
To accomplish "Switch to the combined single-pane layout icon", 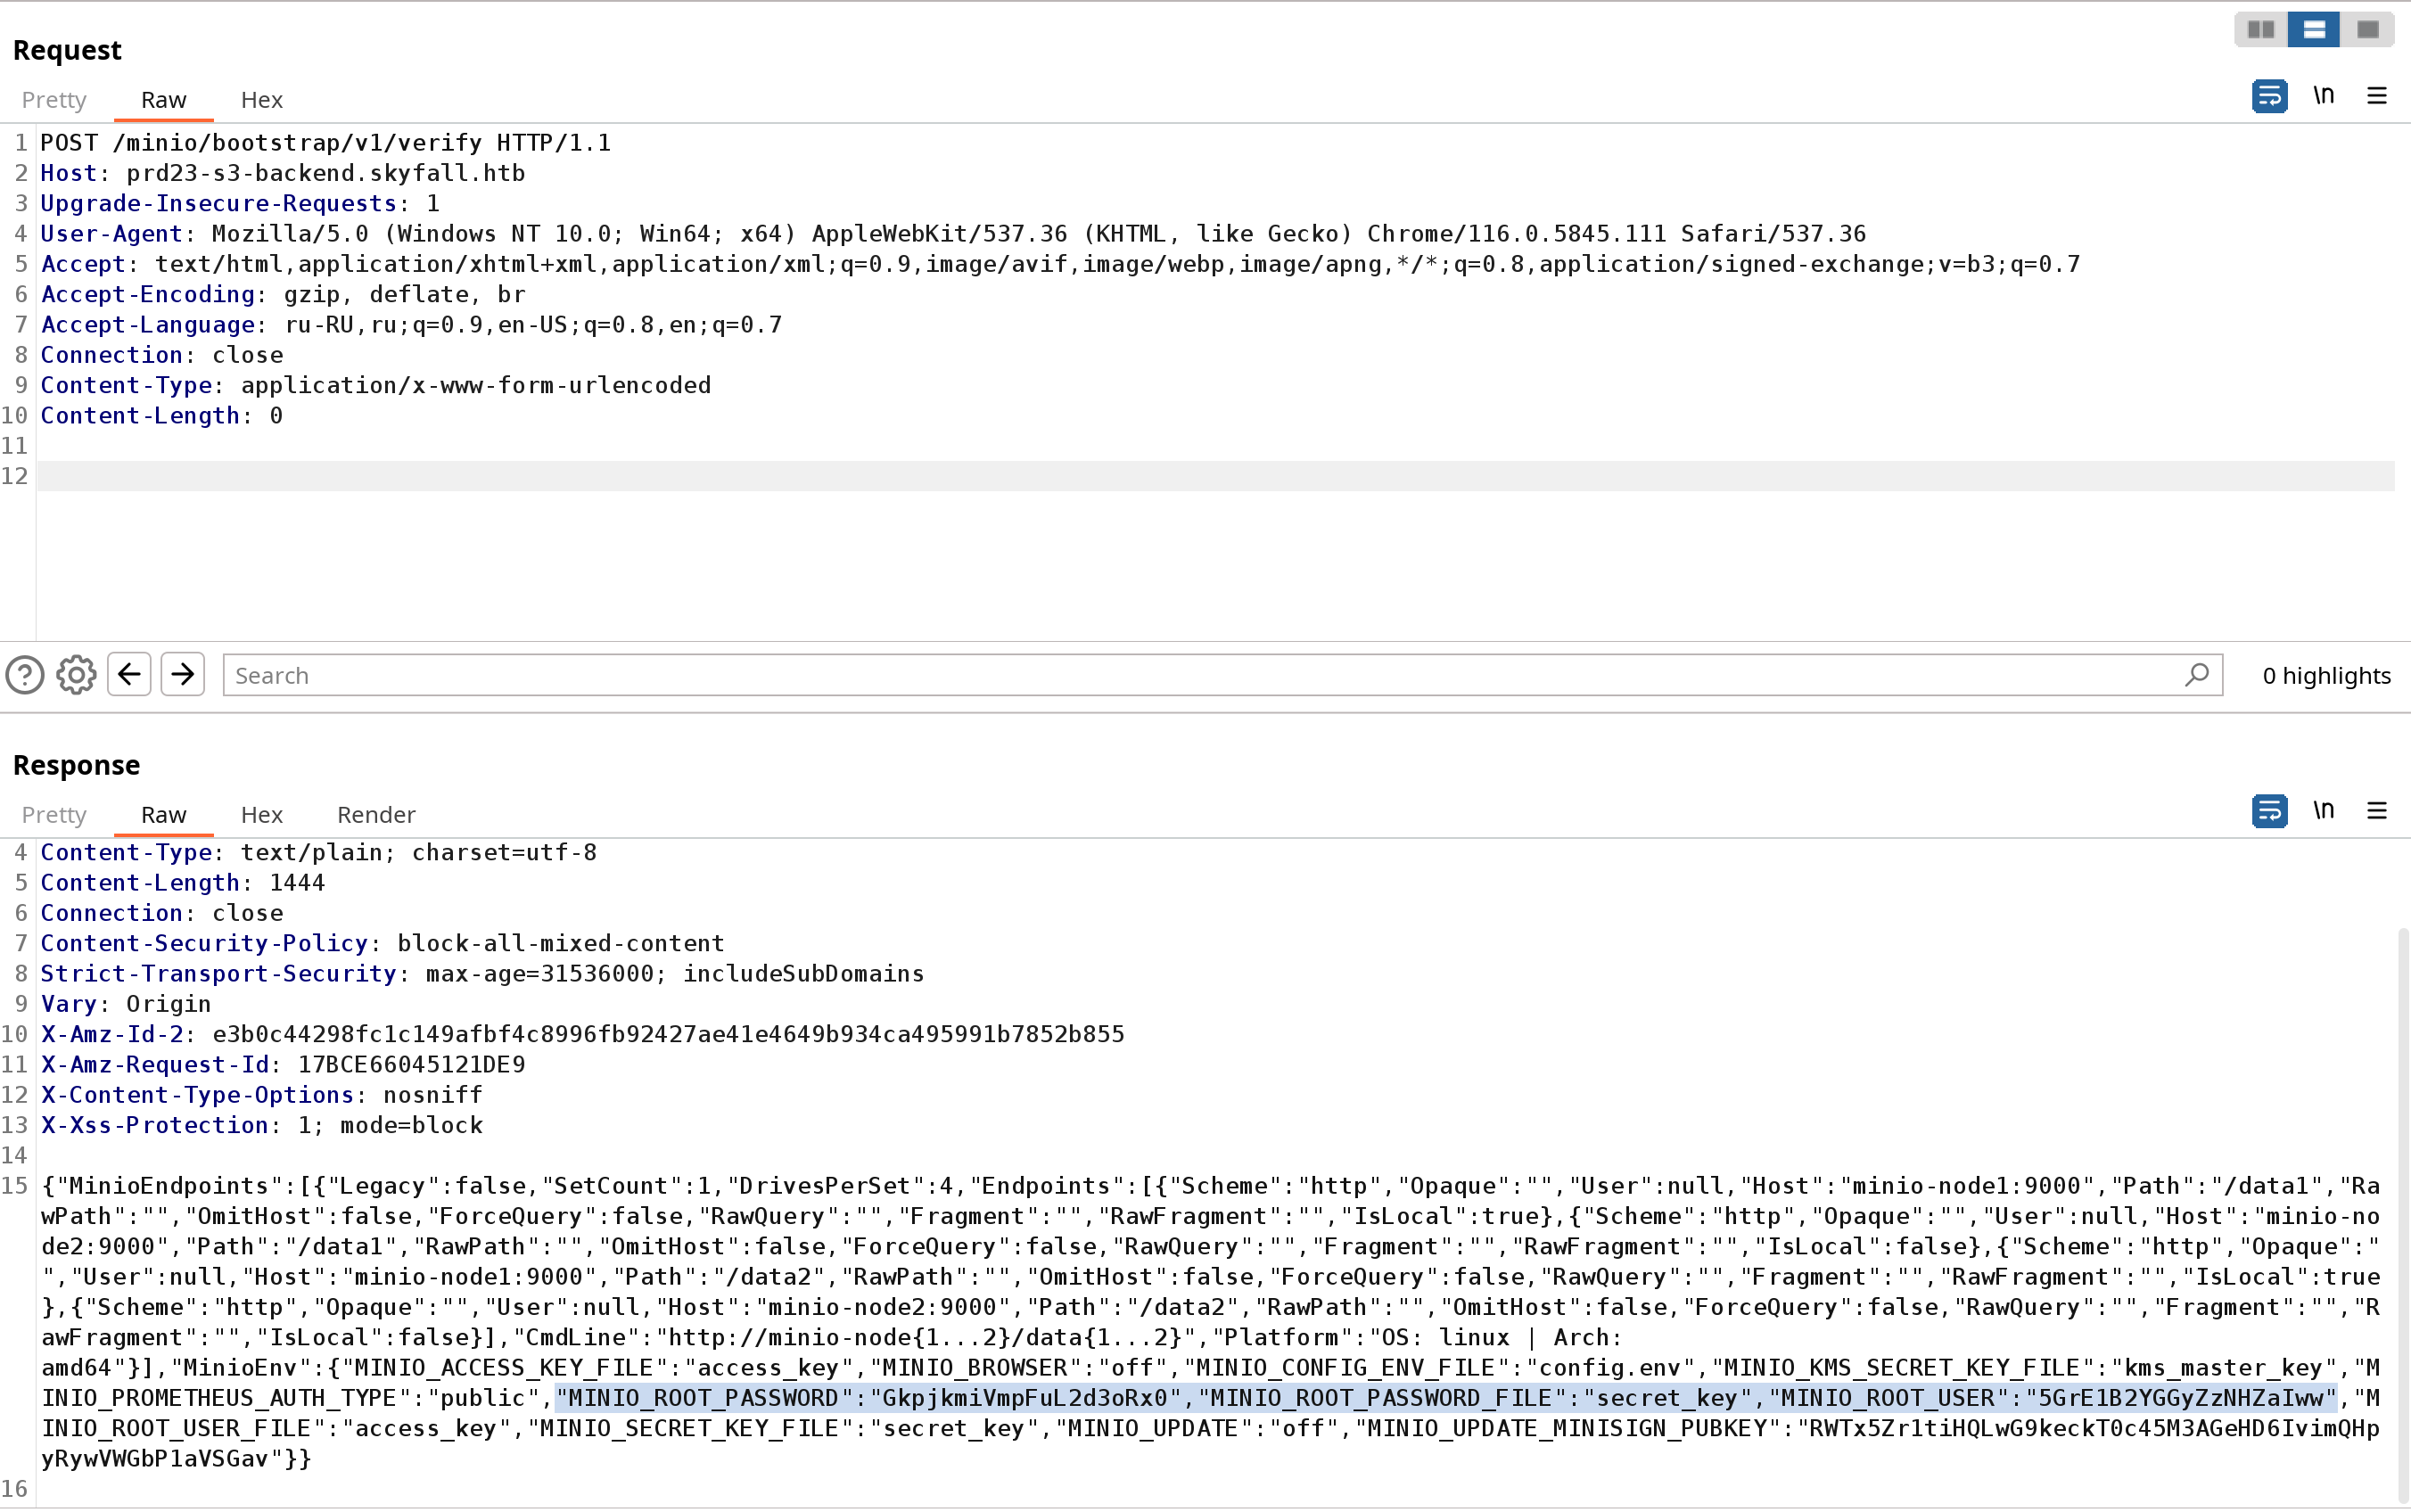I will coord(2367,30).
